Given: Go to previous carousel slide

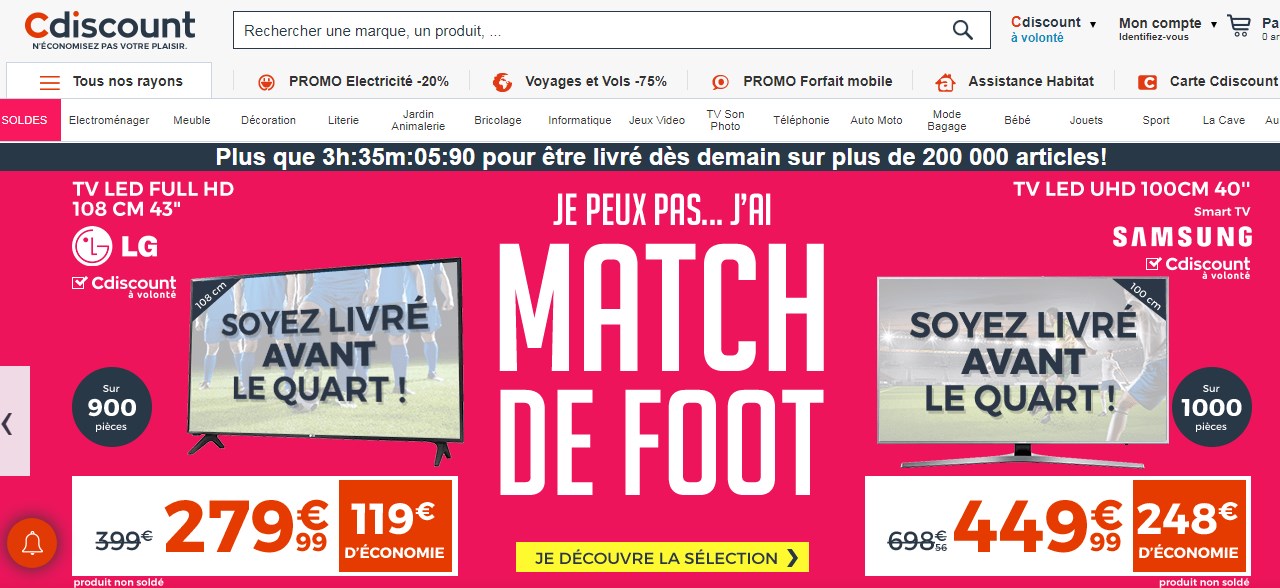Looking at the screenshot, I should pos(8,422).
